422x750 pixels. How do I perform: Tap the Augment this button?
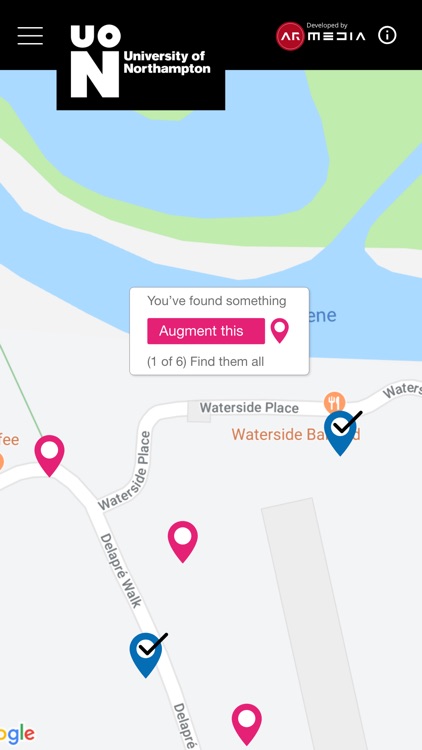pos(206,331)
